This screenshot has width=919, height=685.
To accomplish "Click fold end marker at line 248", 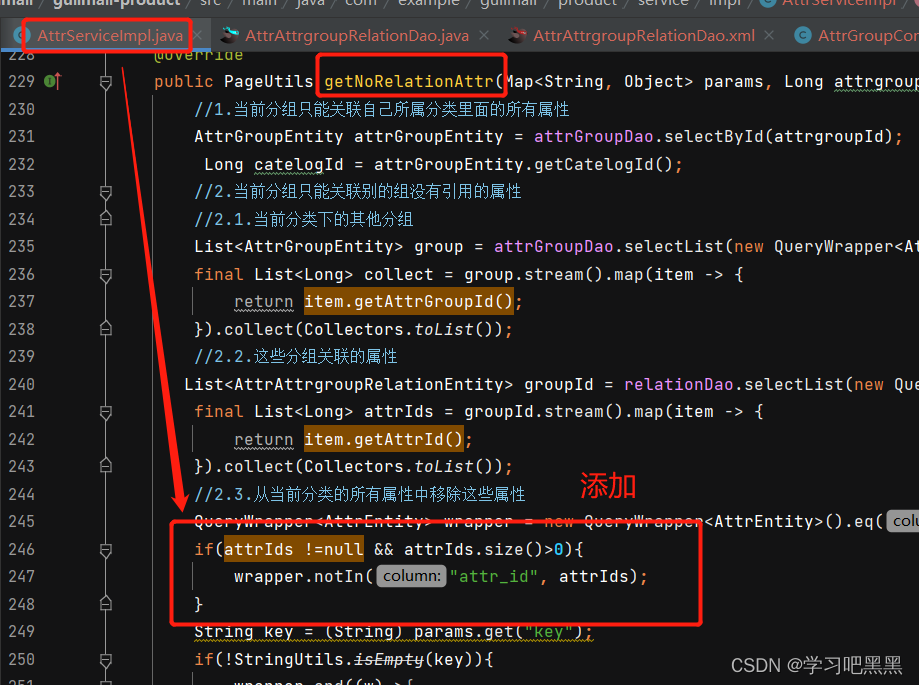I will point(105,604).
